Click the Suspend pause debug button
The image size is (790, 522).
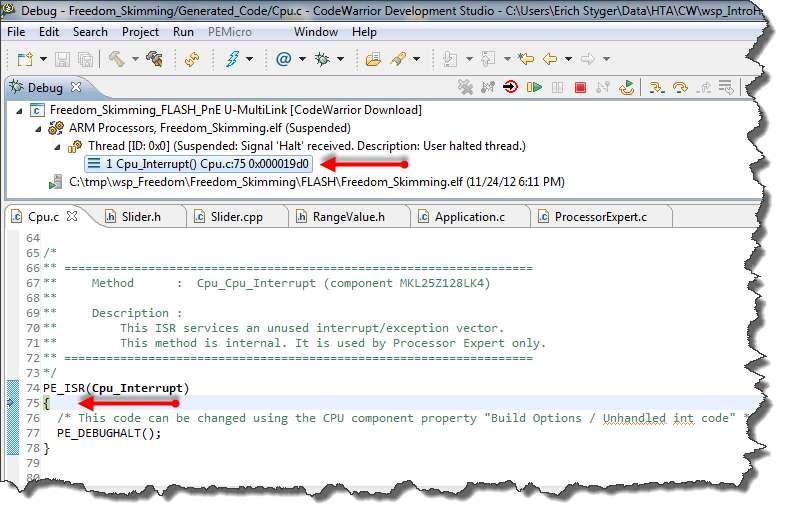(x=557, y=88)
